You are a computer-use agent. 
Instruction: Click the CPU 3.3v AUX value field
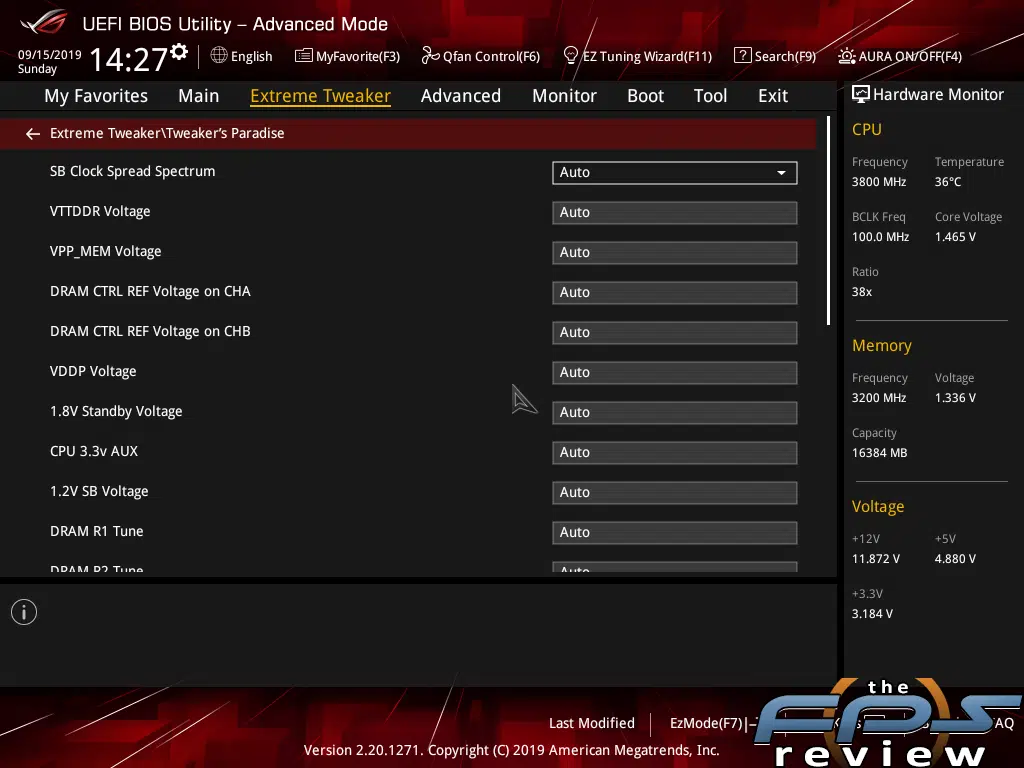pos(675,452)
